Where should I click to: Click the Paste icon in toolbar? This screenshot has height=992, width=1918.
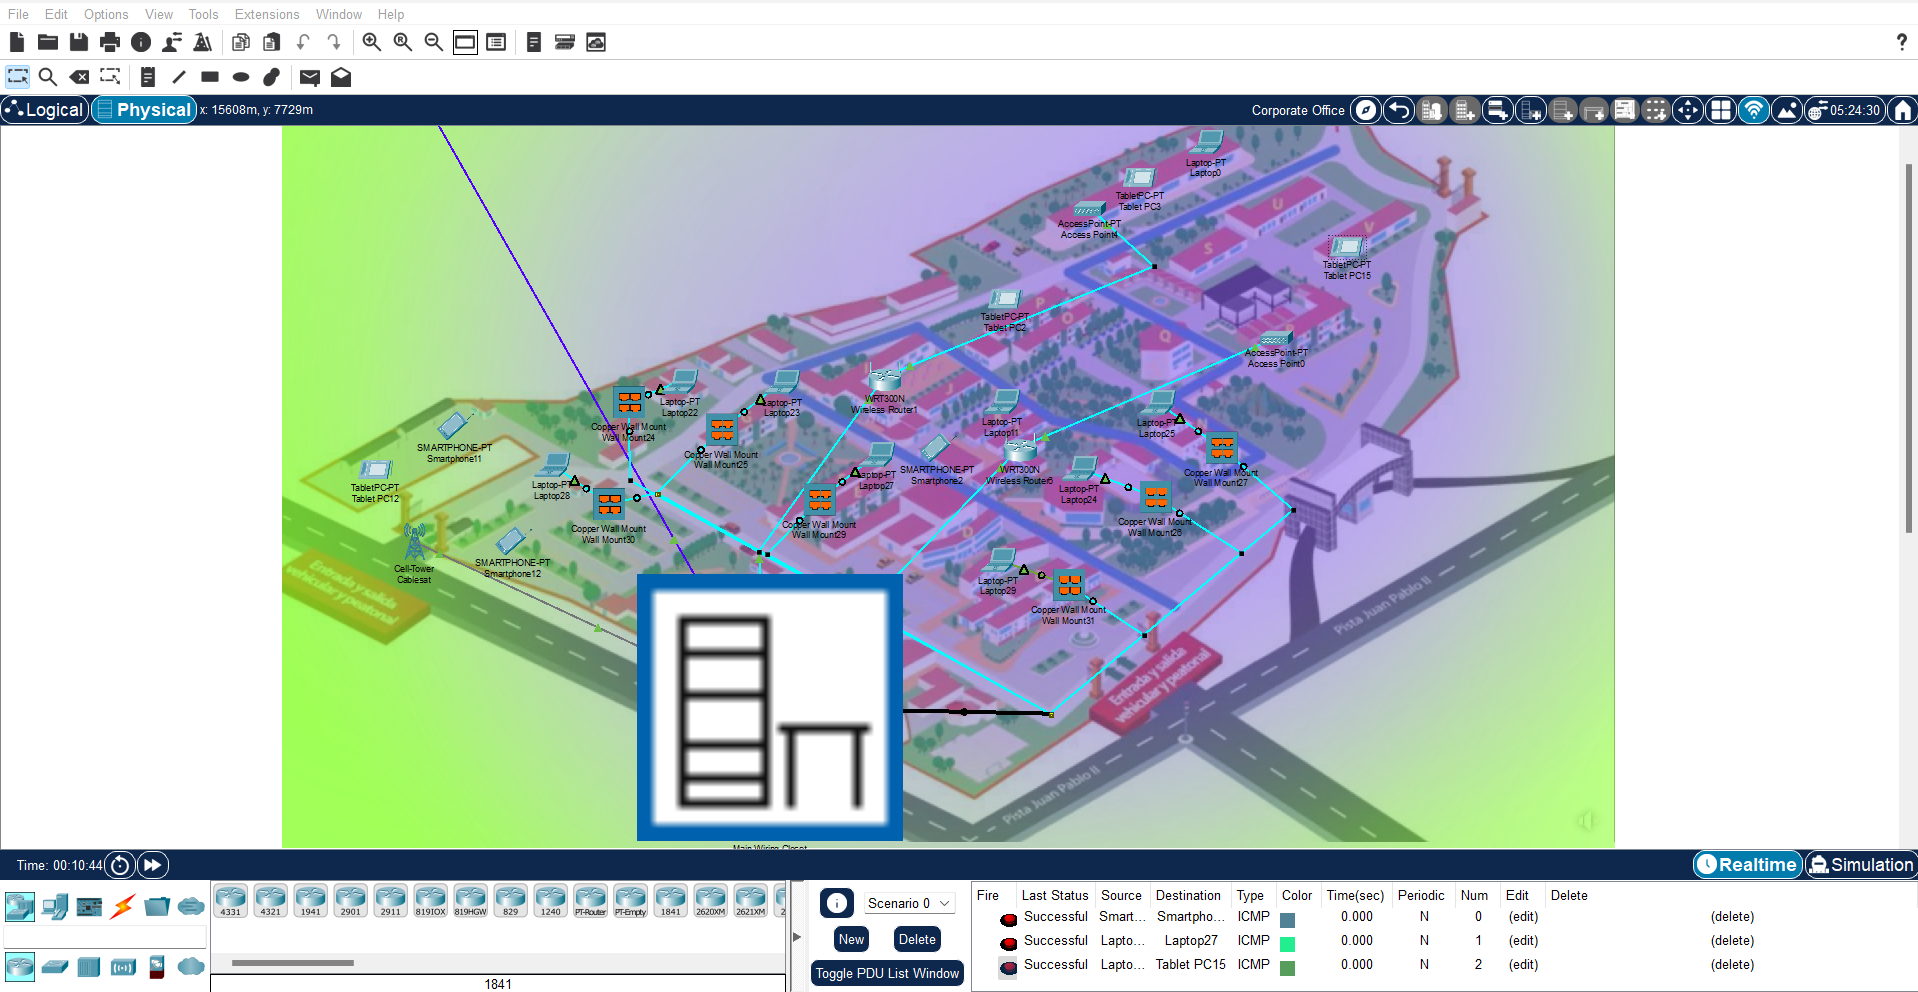(x=271, y=42)
